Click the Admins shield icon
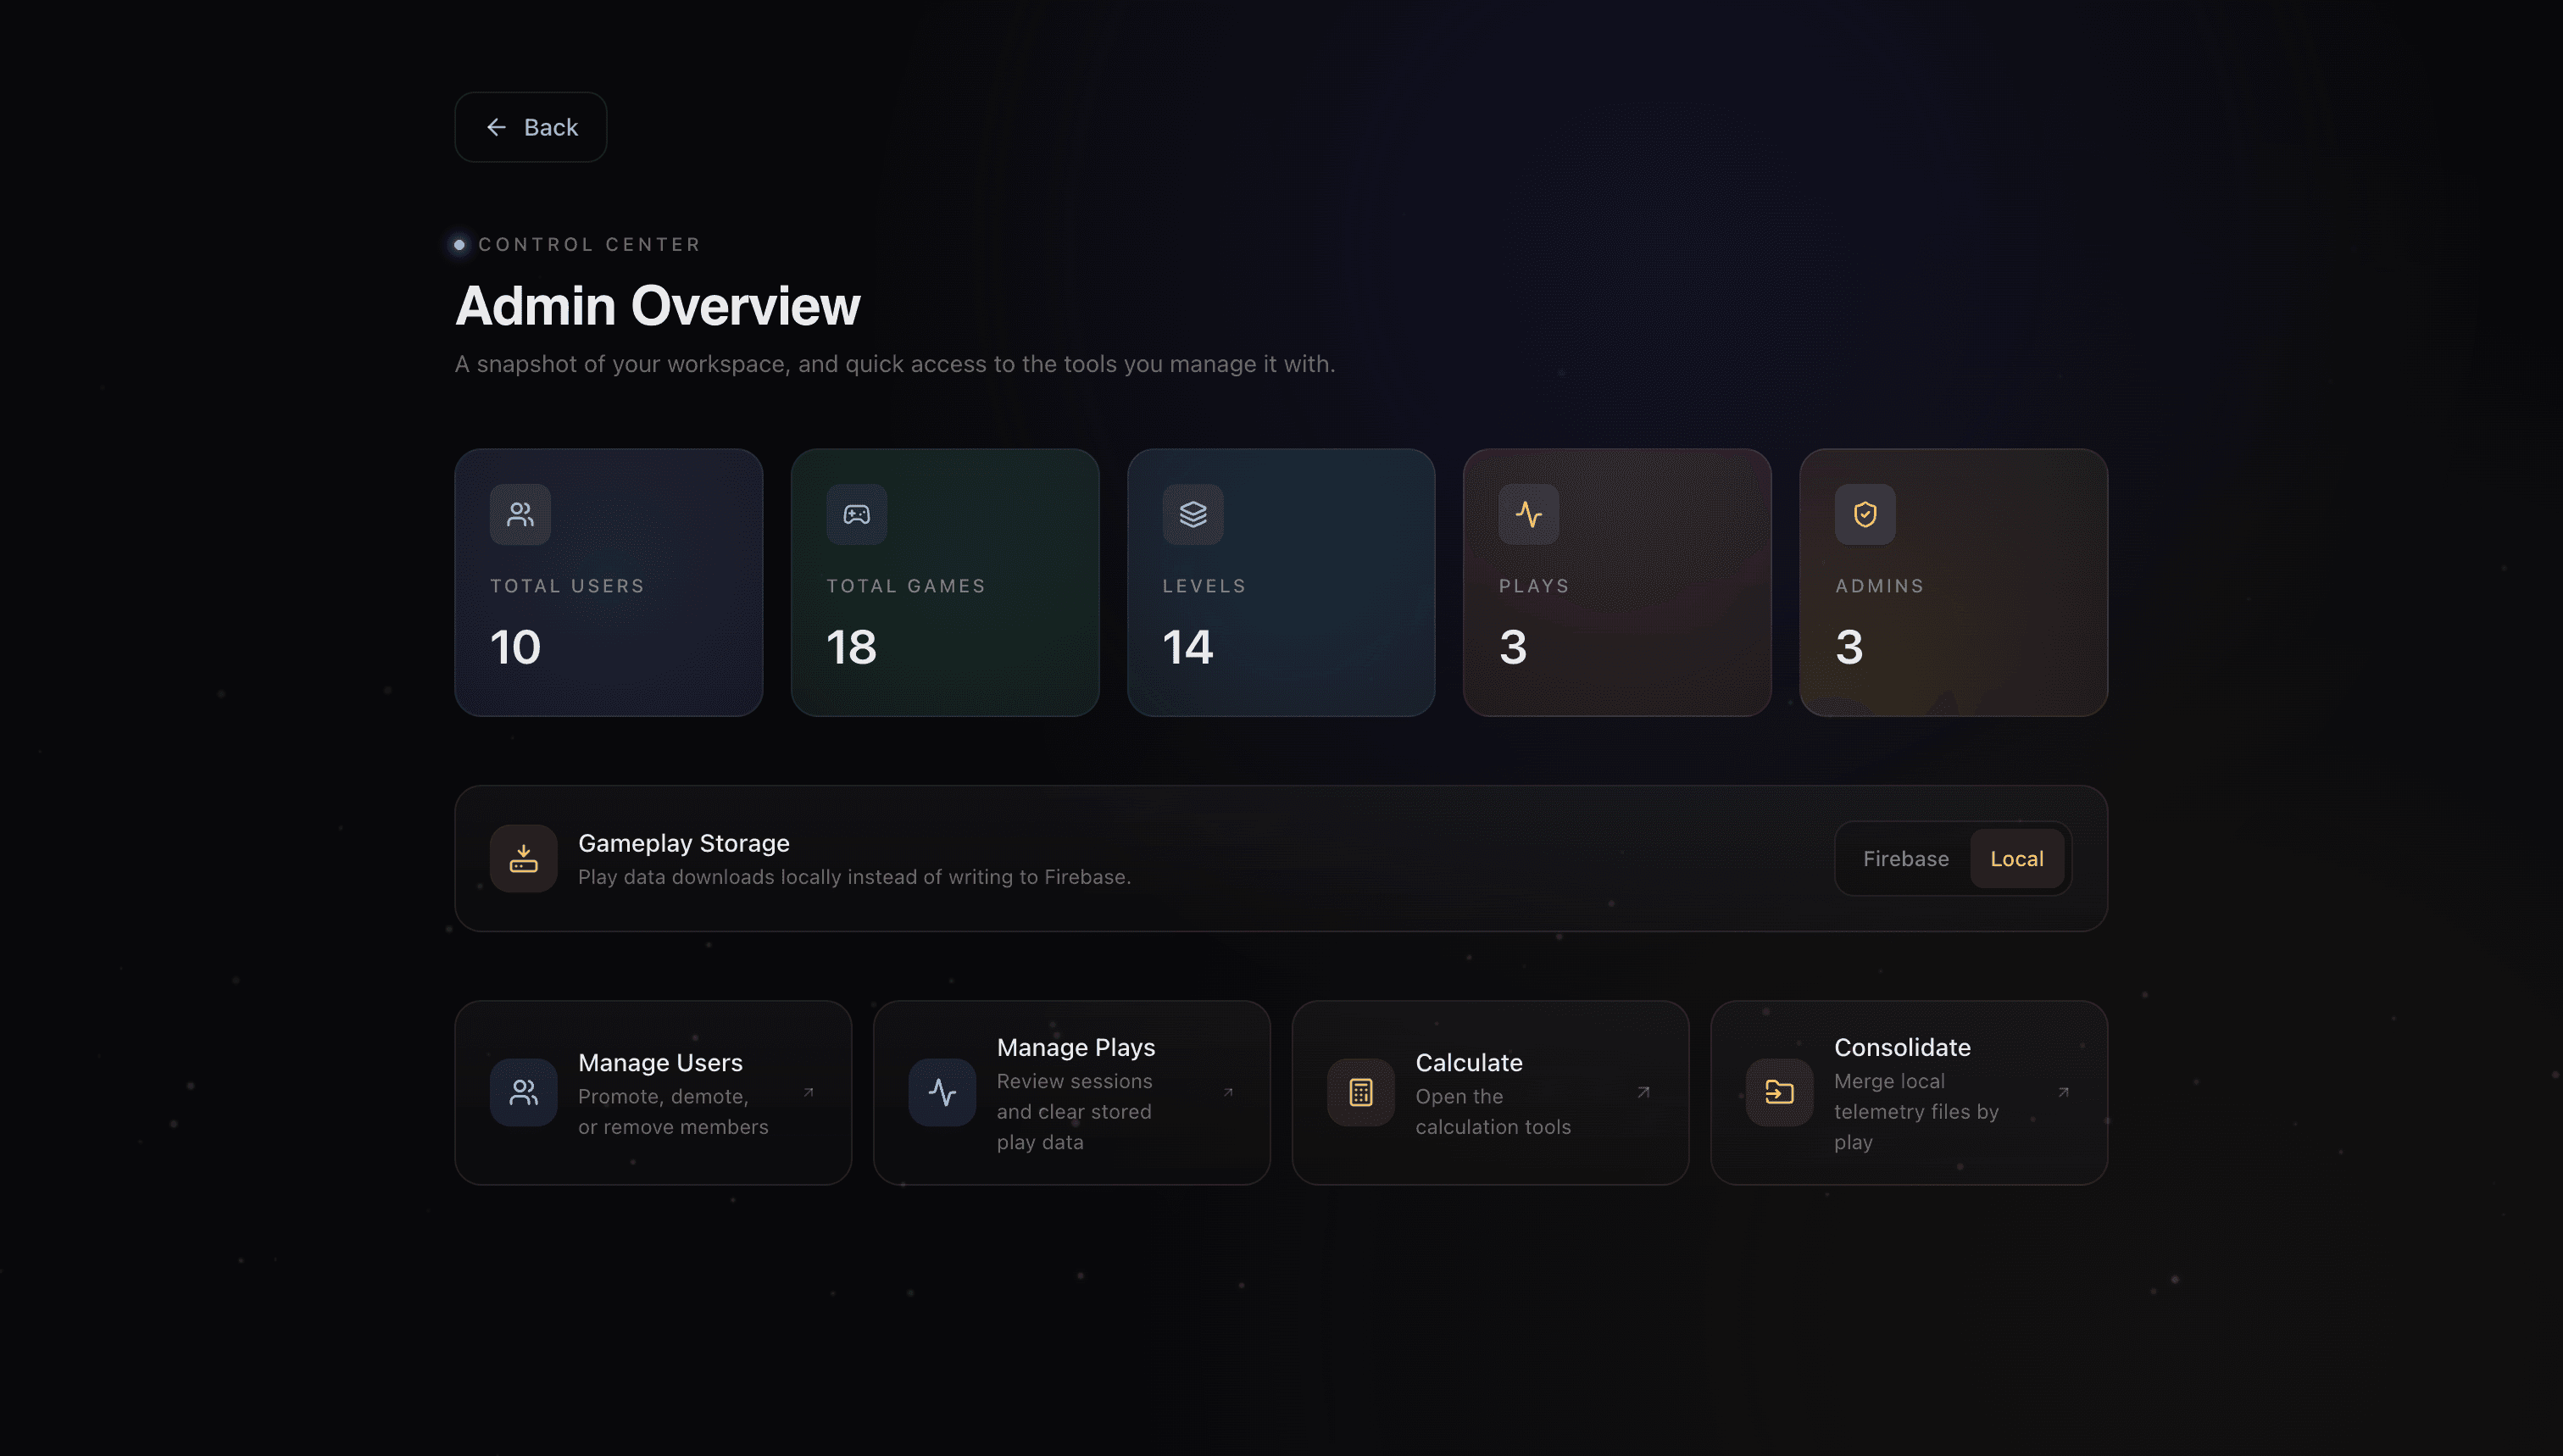2563x1456 pixels. [x=1865, y=514]
